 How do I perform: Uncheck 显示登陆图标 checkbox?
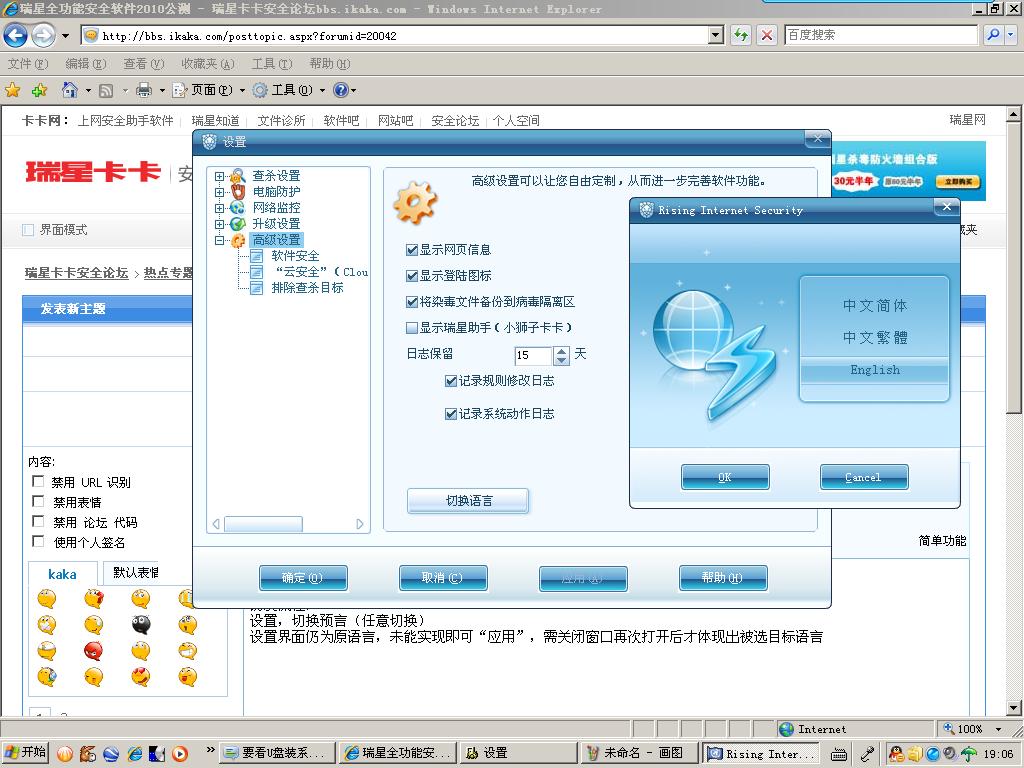click(x=412, y=276)
